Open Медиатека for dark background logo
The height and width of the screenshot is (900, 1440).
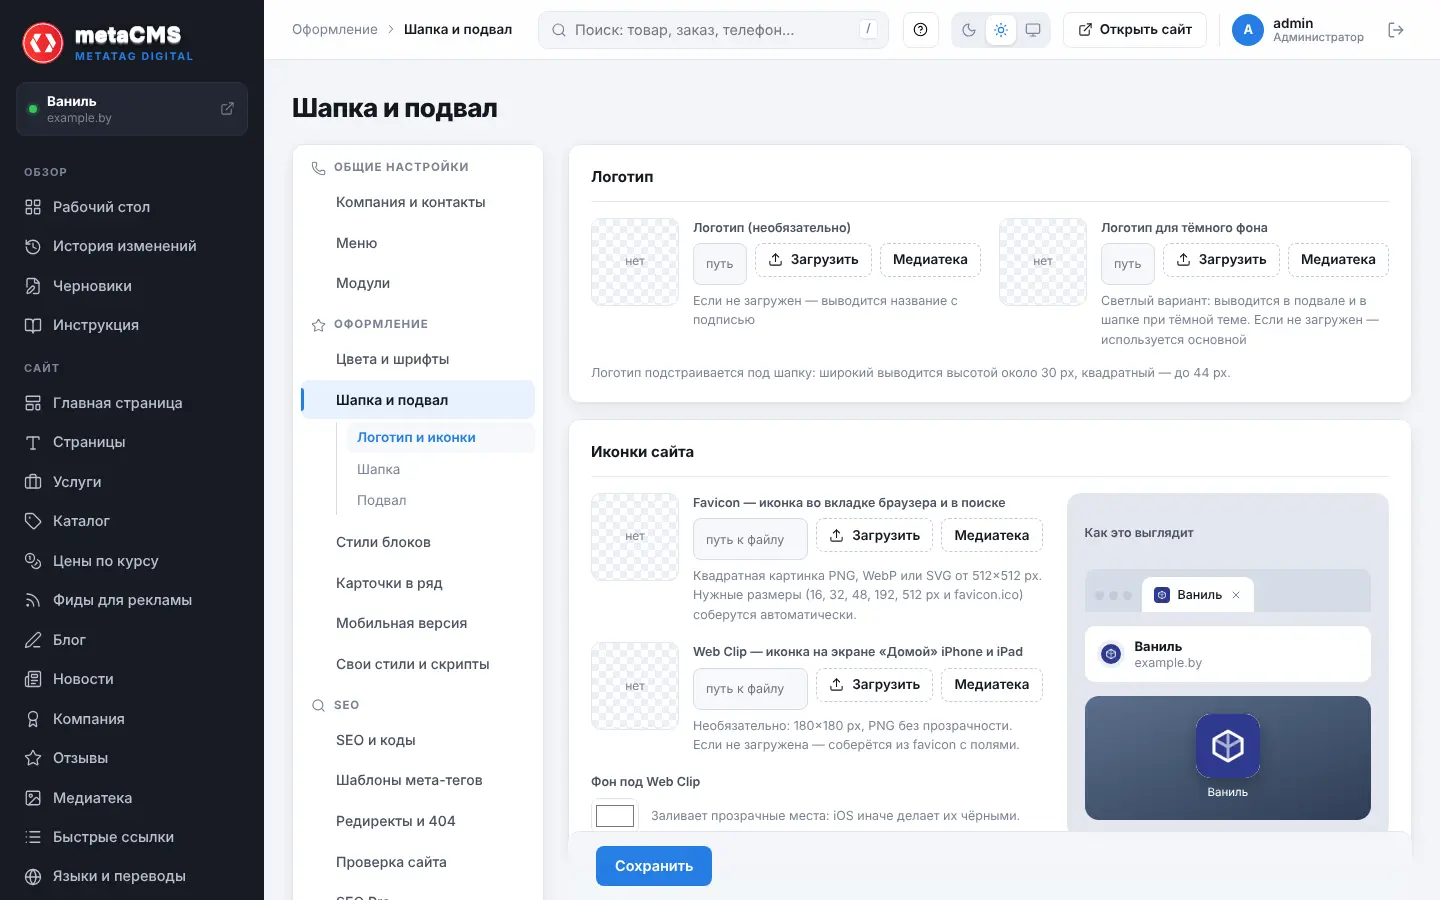click(x=1338, y=260)
